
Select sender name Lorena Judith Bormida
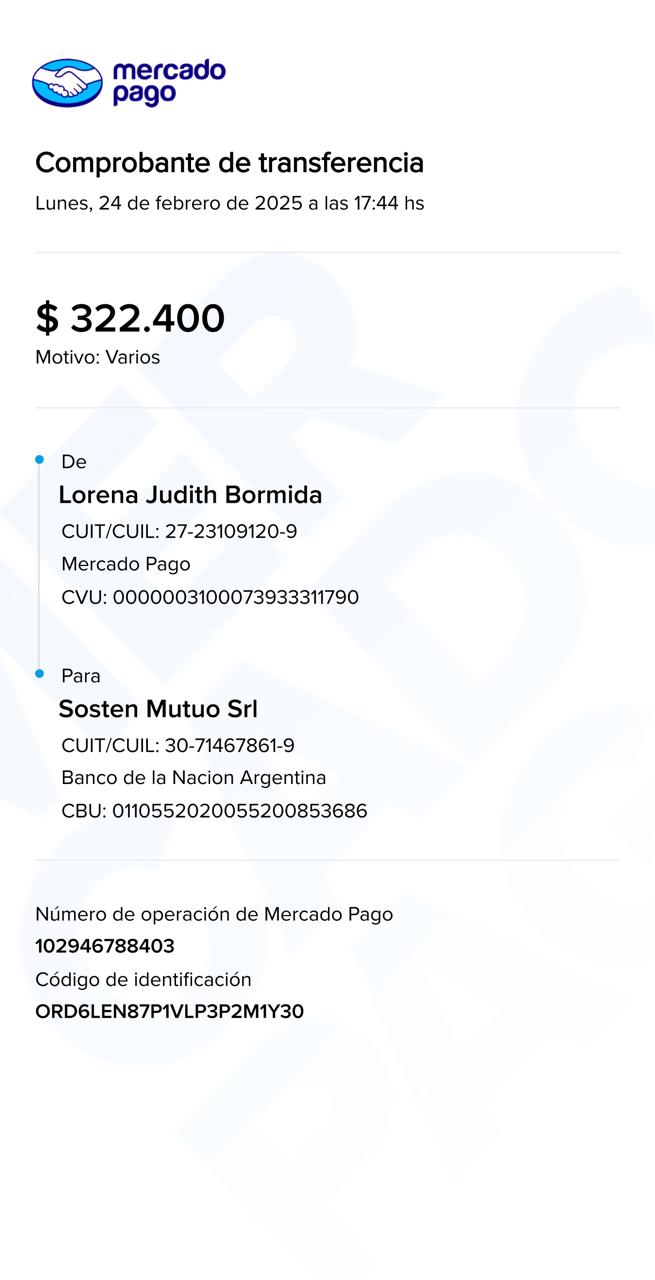(x=190, y=495)
